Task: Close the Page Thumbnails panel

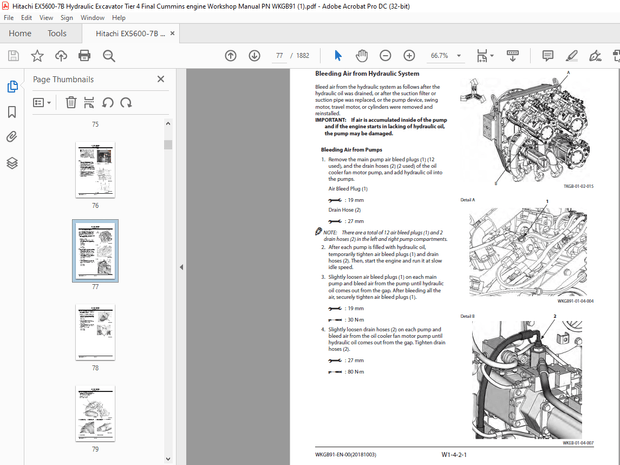Action: (161, 79)
